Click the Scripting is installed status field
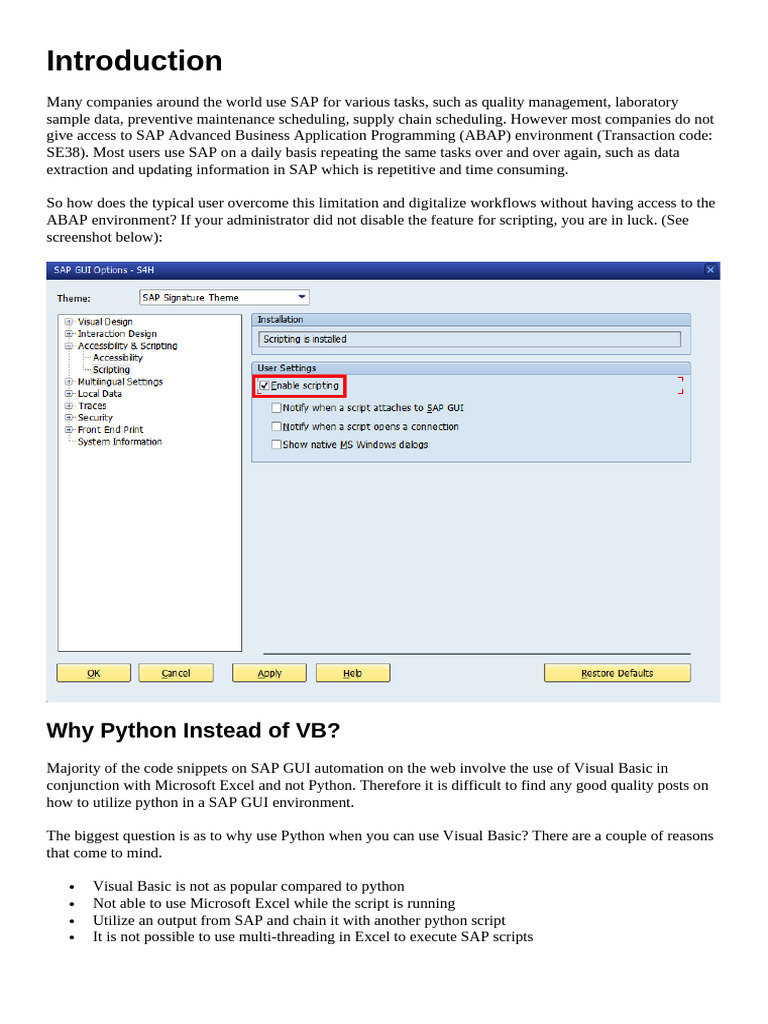 coord(470,339)
